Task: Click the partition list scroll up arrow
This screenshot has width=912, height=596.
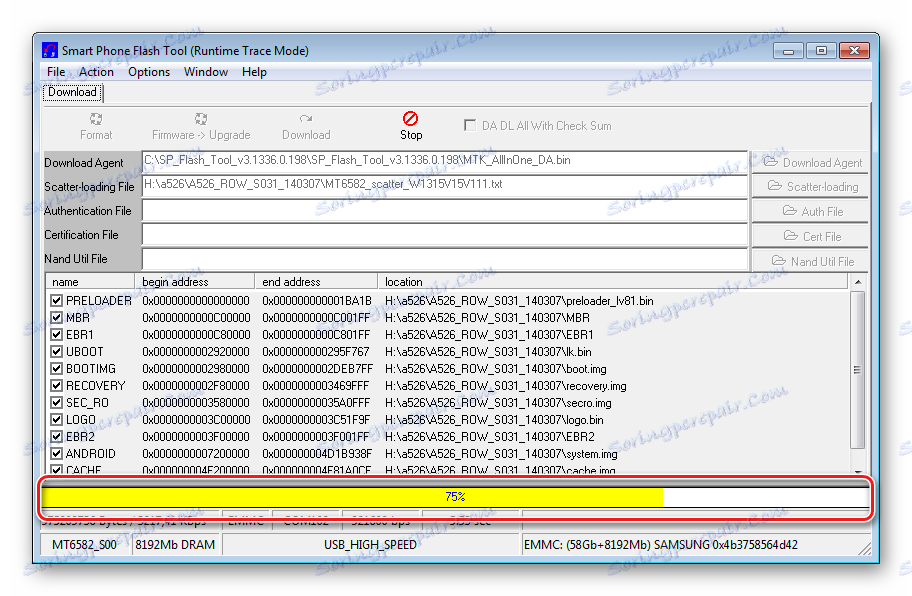Action: click(x=858, y=282)
